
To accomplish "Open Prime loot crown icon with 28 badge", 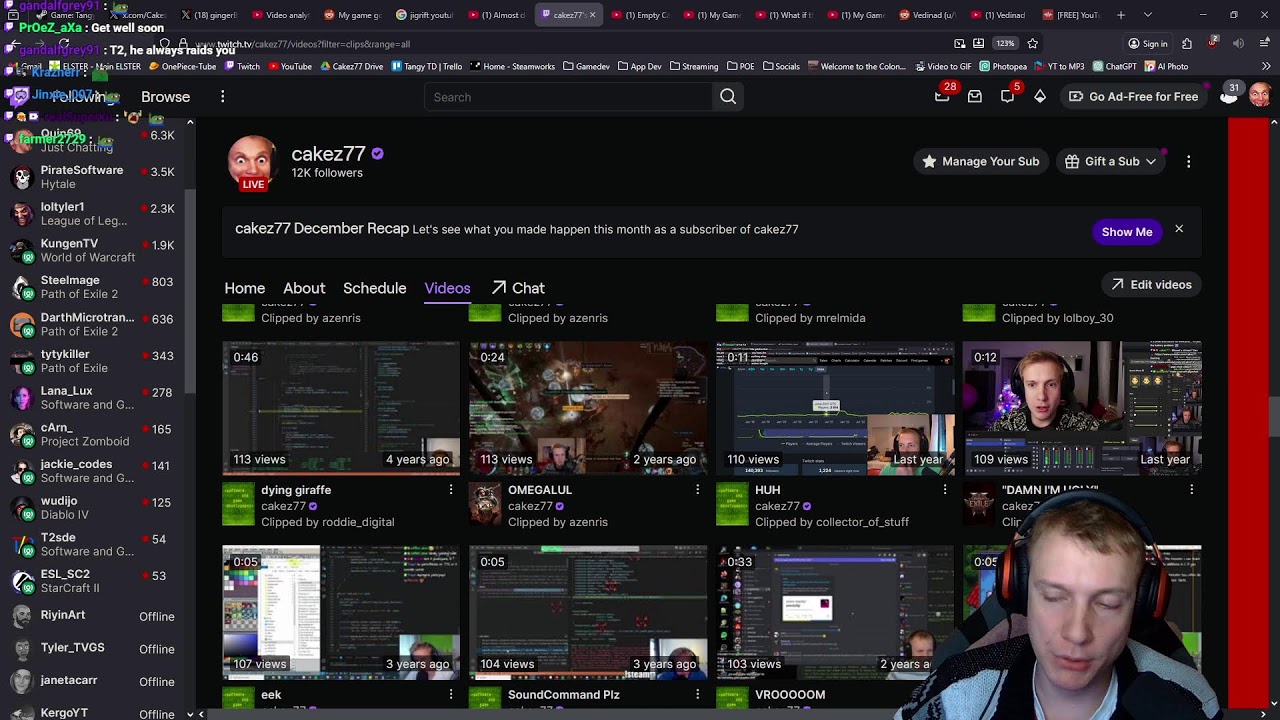I will tap(942, 96).
